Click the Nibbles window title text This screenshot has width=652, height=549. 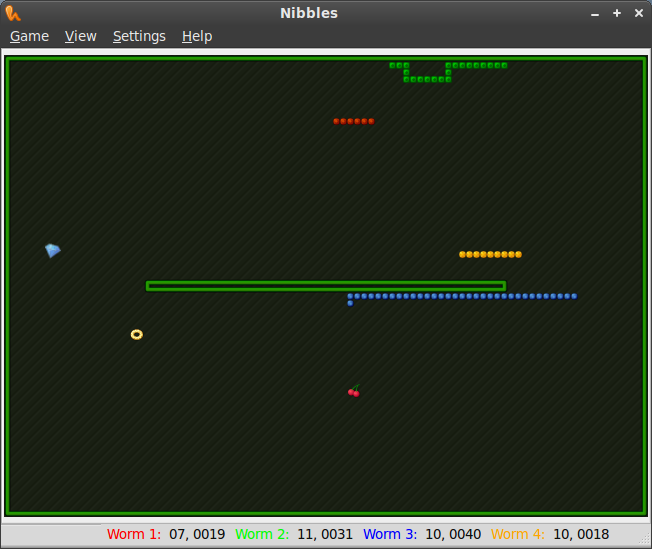(x=309, y=13)
